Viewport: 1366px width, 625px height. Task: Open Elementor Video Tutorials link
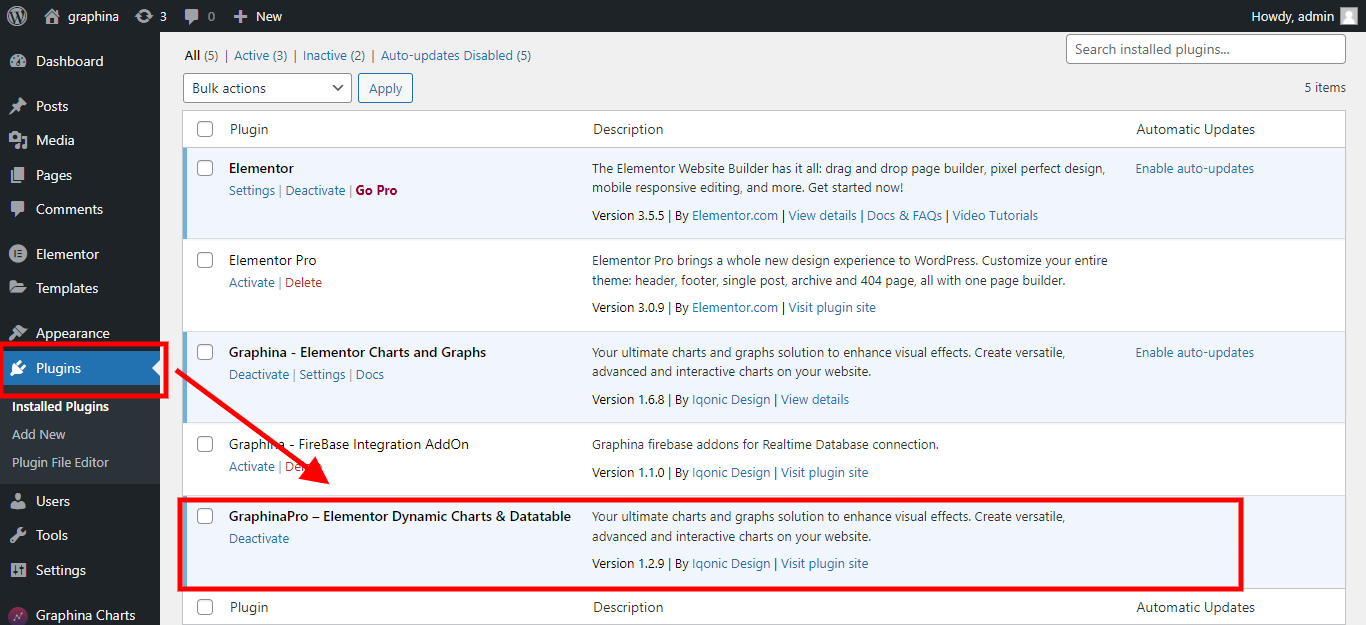(995, 216)
